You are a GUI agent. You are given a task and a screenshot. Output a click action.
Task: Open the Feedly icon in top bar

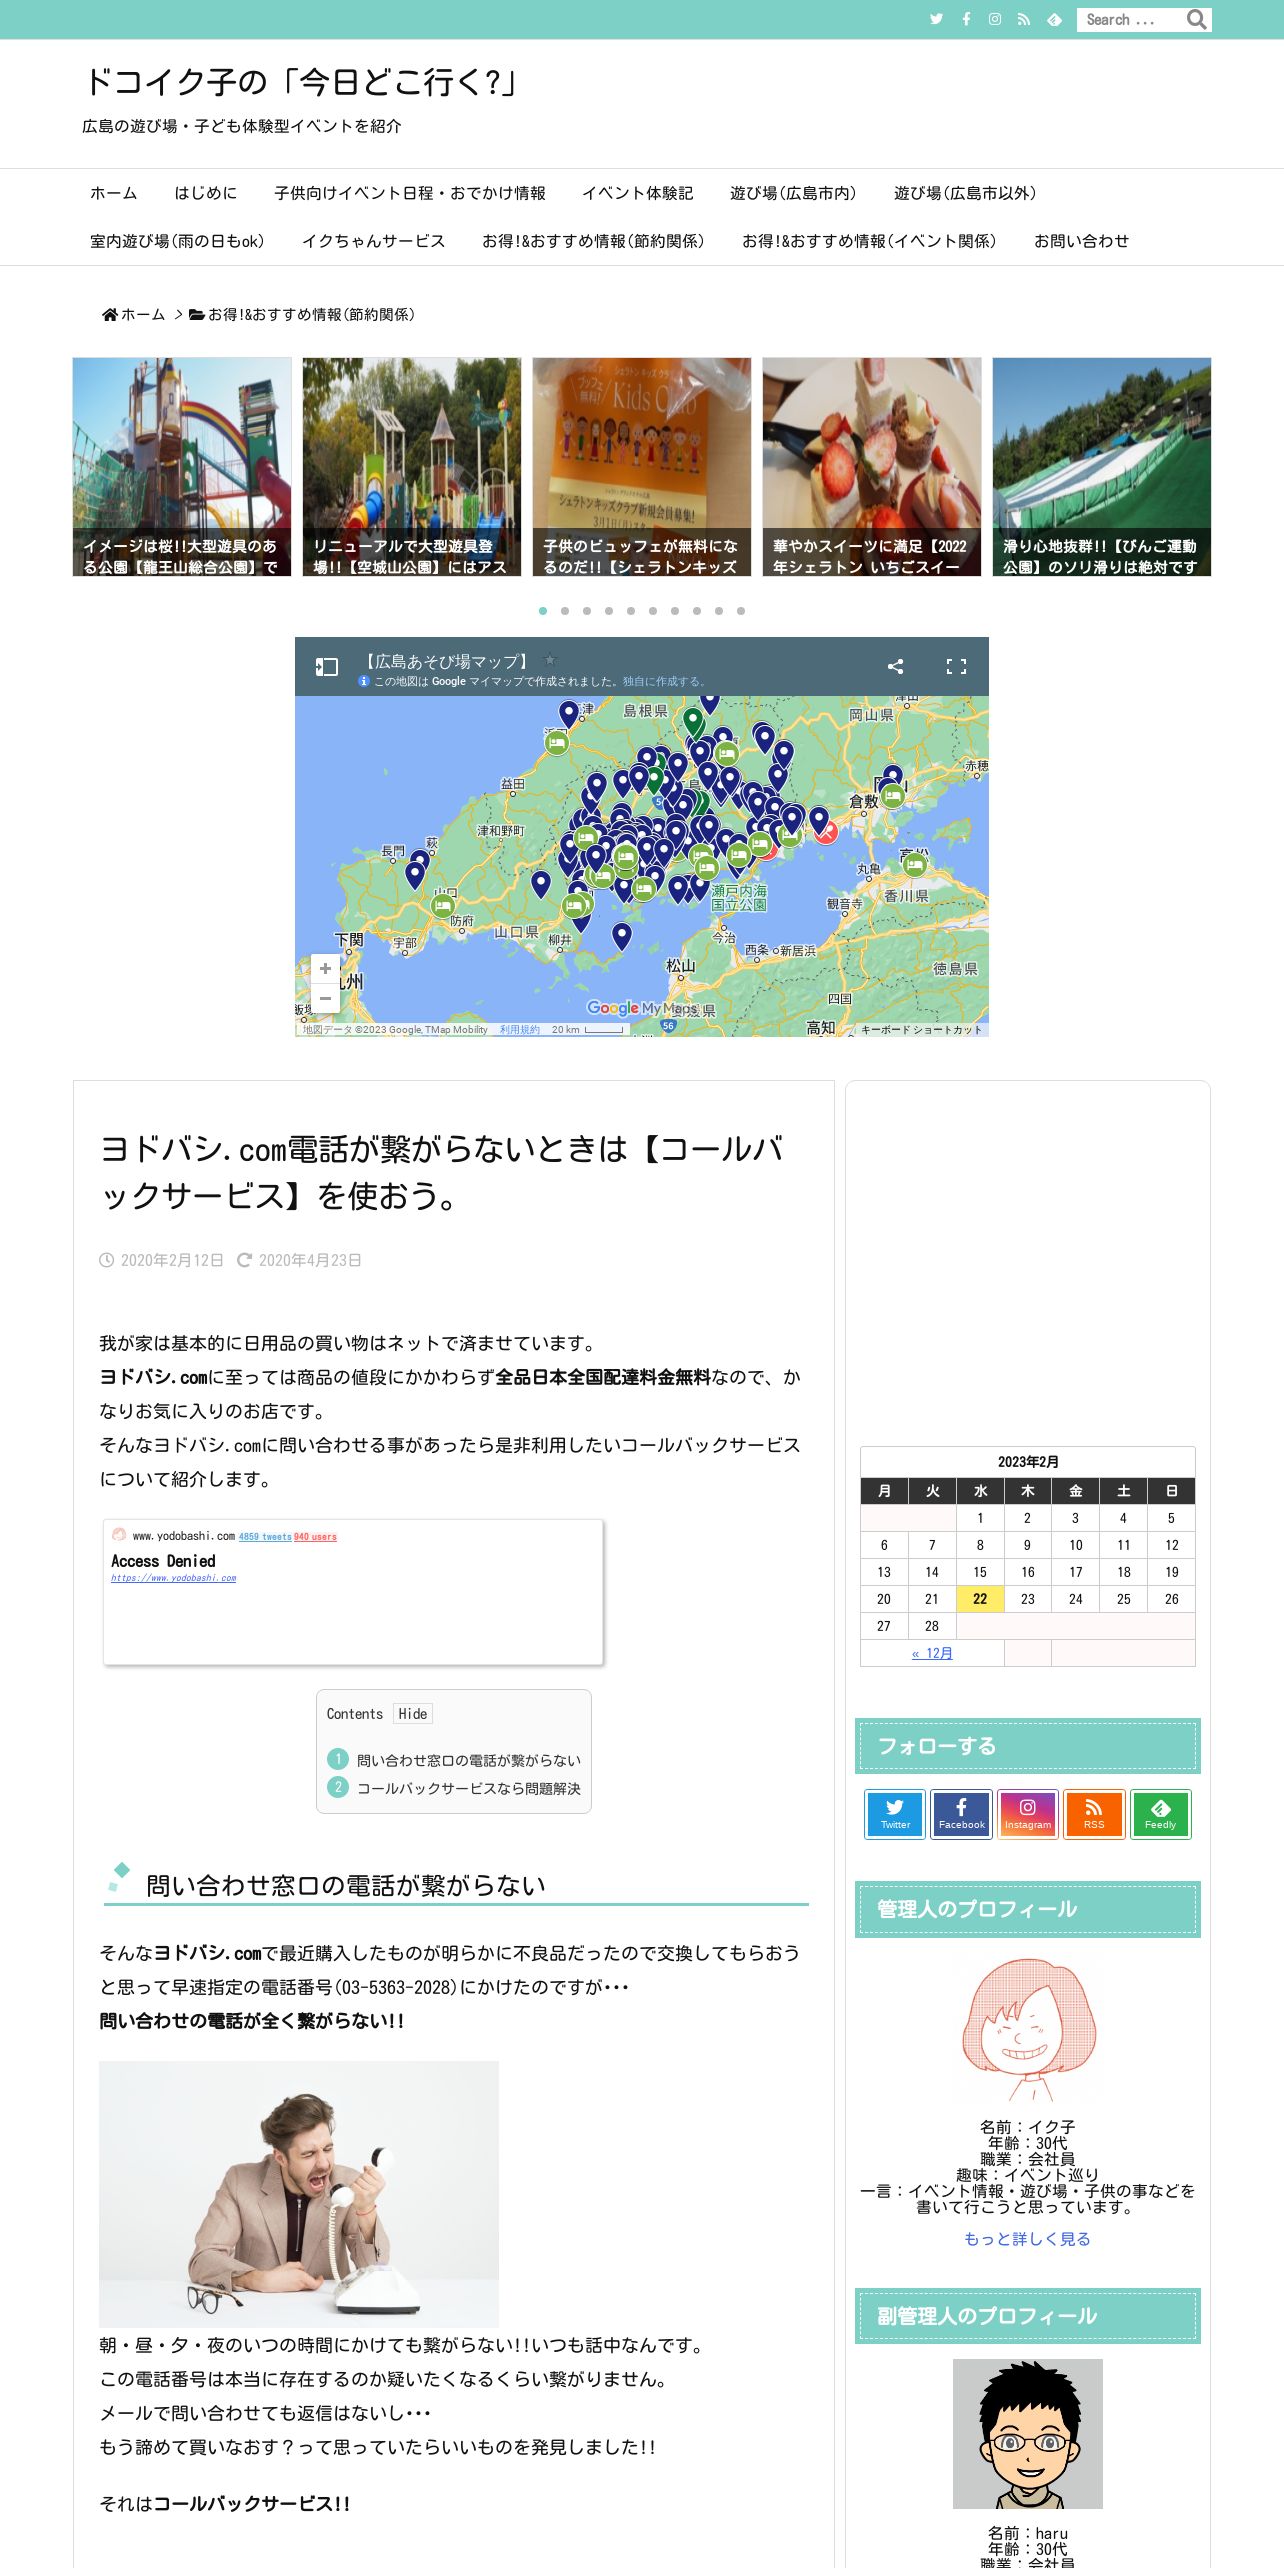[1054, 19]
